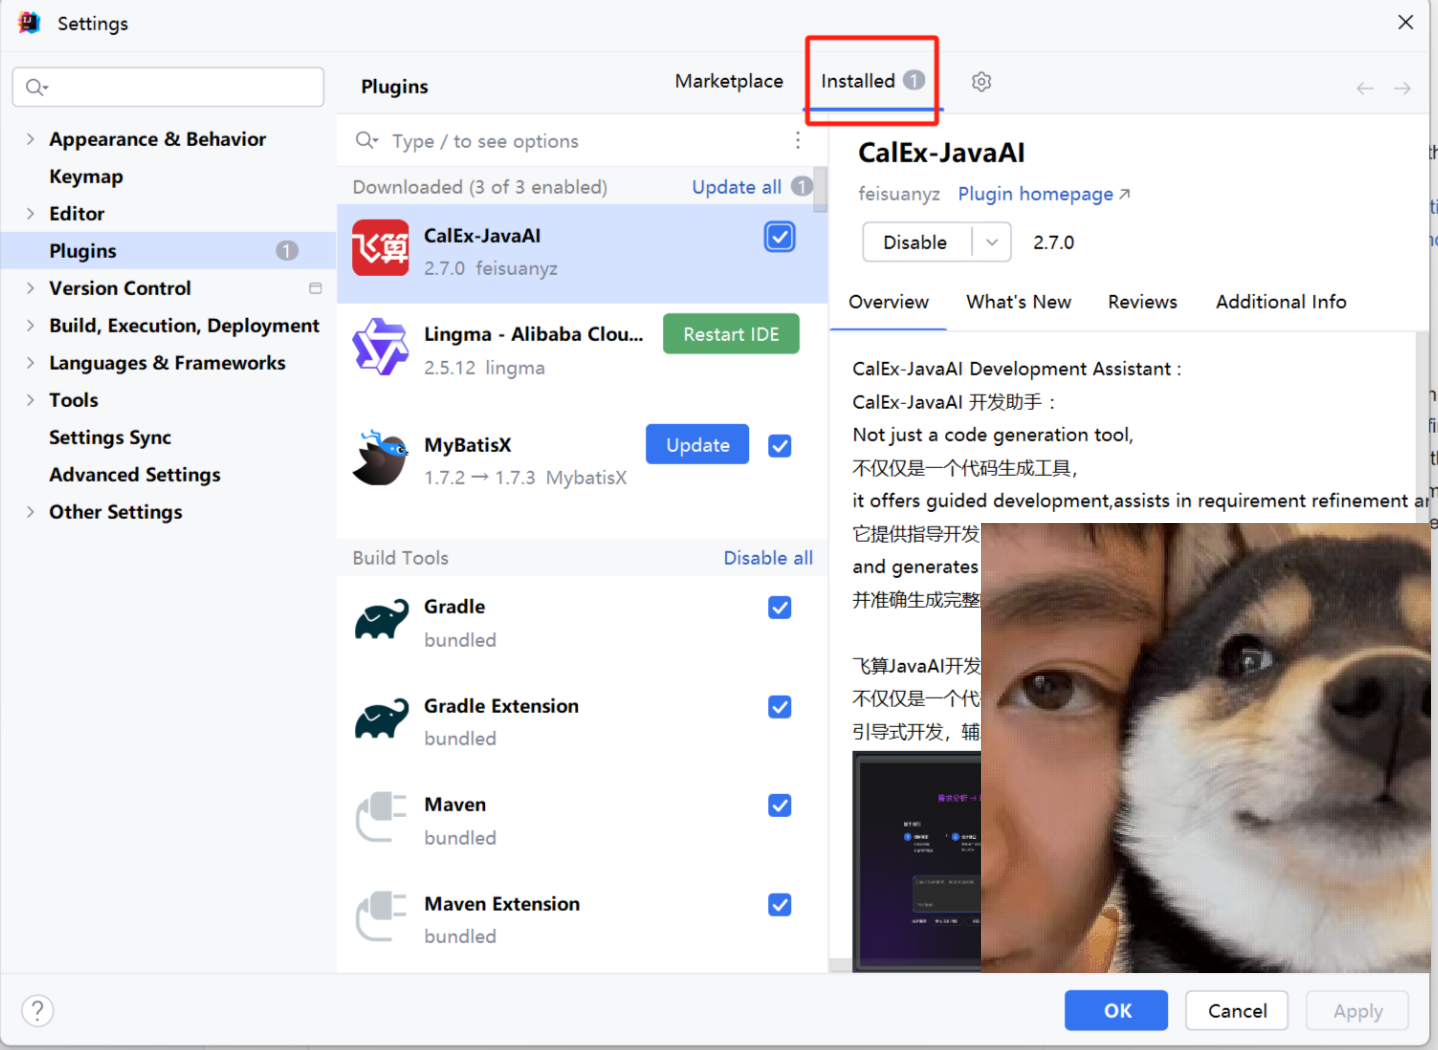Click the Downloaded (3 of 3 enabled) header
The width and height of the screenshot is (1438, 1050).
pyautogui.click(x=480, y=187)
